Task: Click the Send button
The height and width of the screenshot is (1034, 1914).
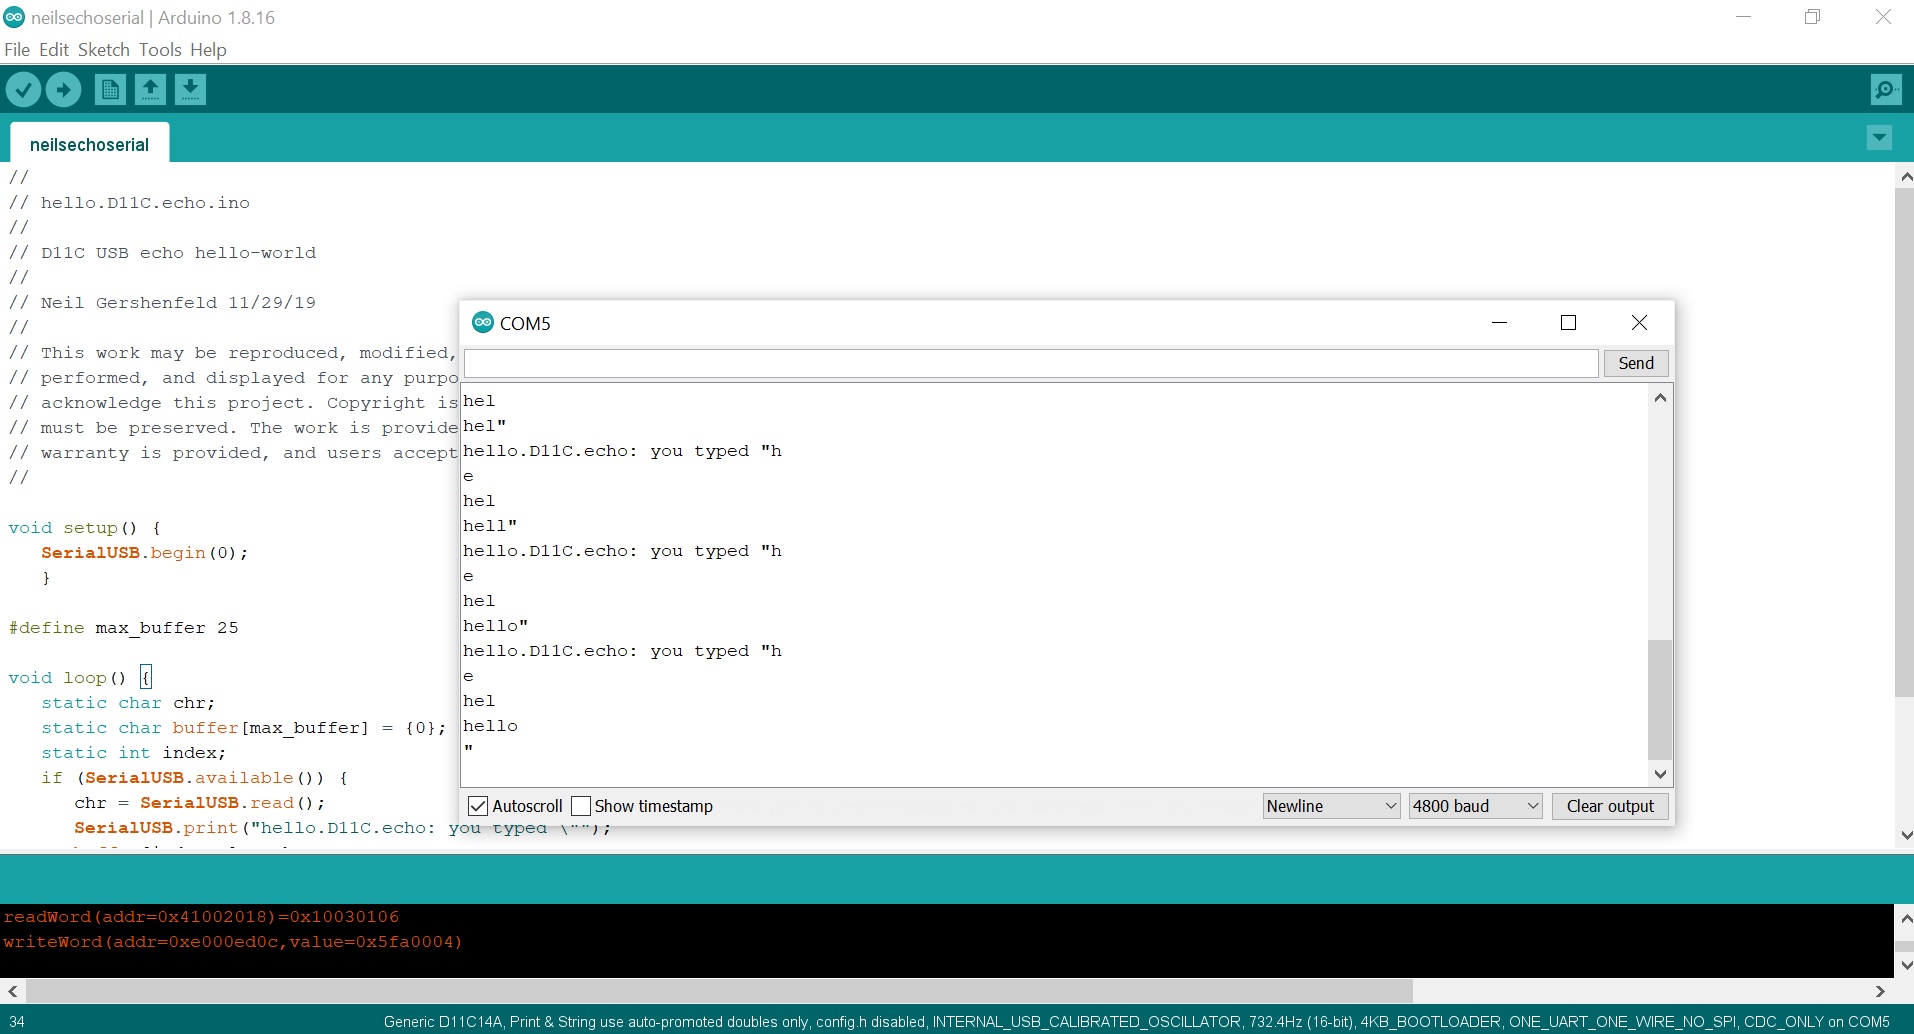Action: click(x=1636, y=363)
